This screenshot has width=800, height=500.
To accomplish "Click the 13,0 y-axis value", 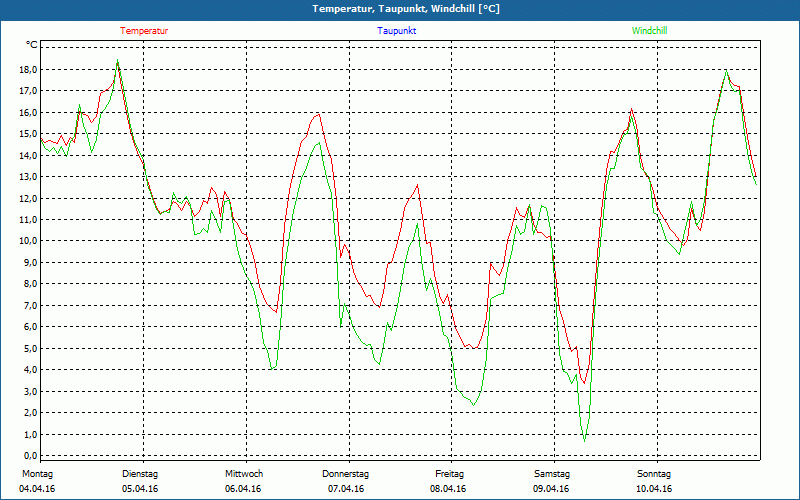I will tap(29, 177).
